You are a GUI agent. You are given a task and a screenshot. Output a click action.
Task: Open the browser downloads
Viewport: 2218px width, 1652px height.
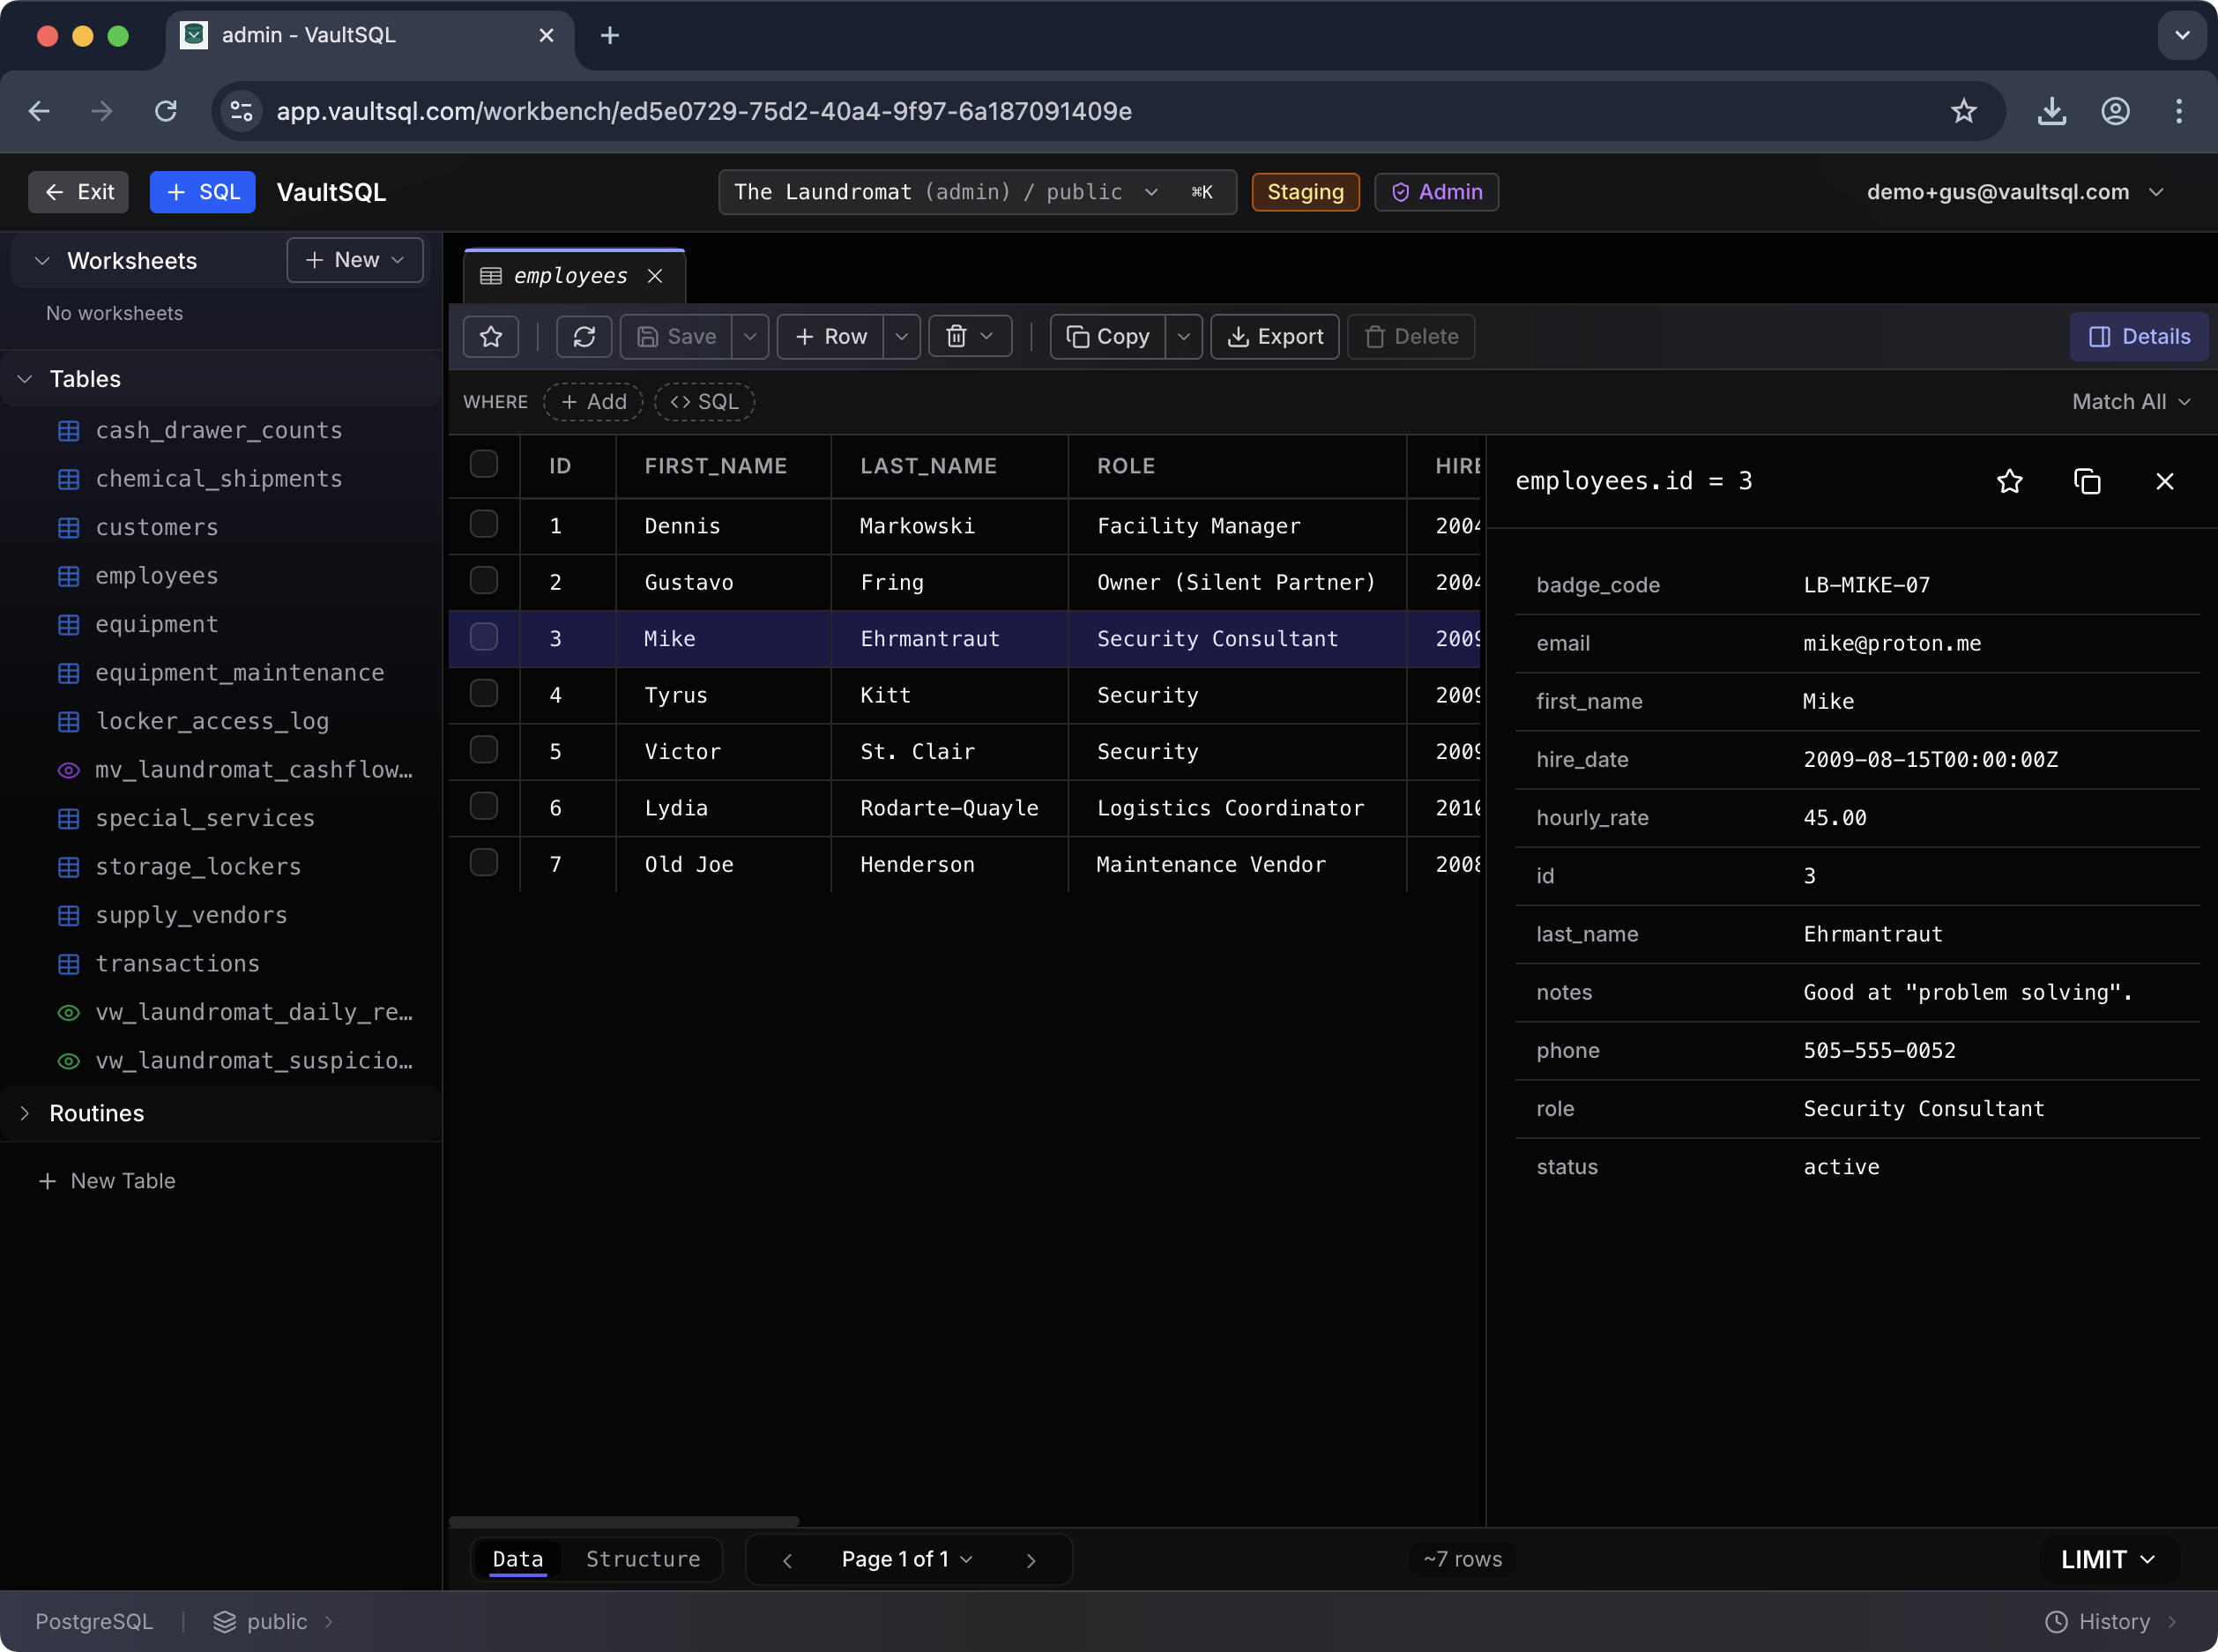click(x=2051, y=111)
